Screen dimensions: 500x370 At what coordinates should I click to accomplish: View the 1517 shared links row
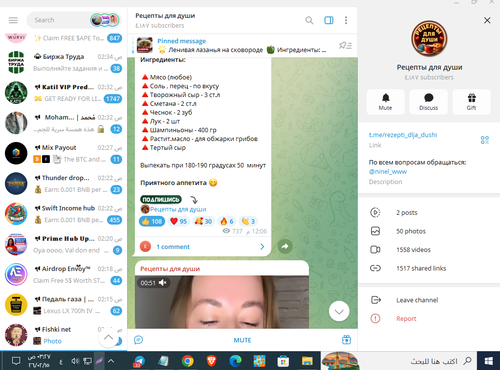click(x=429, y=268)
